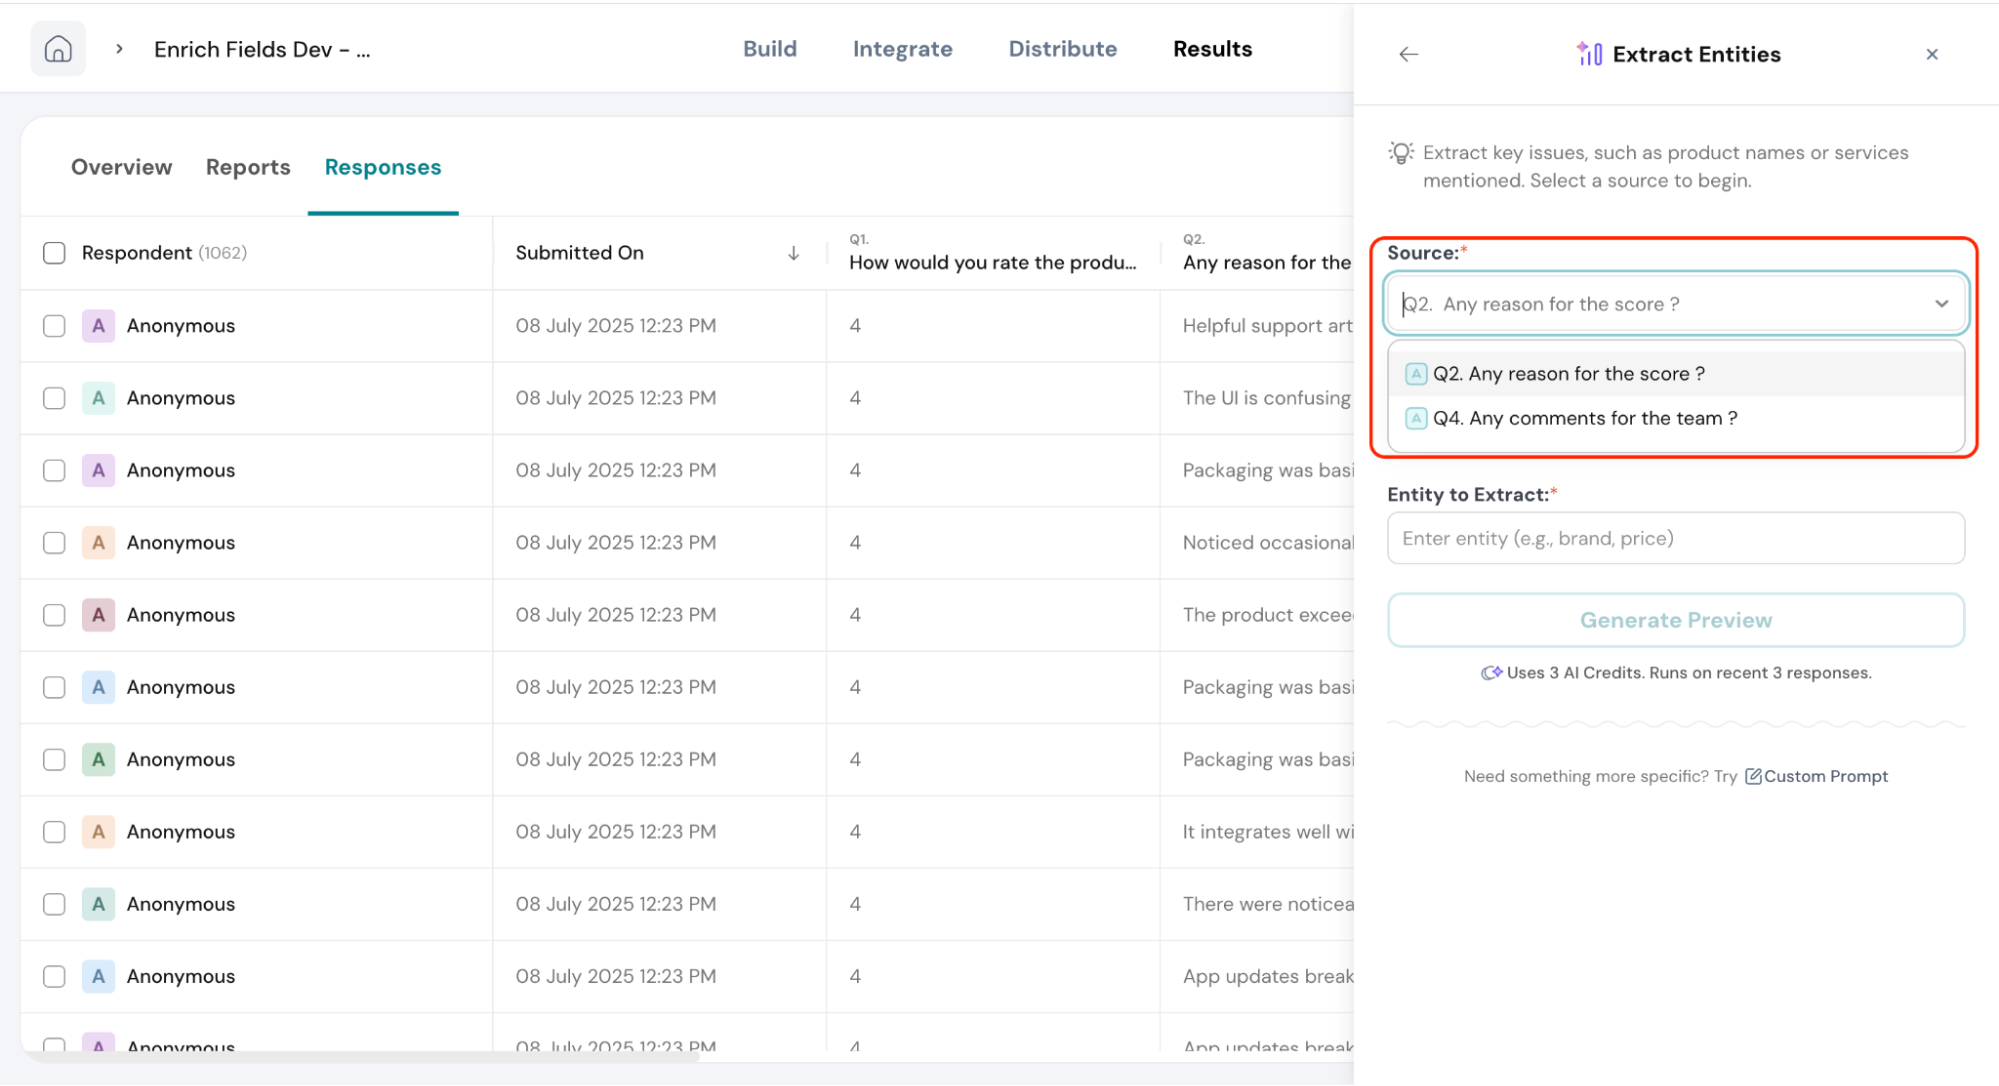Screen dimensions: 1999x1086
Task: Switch to the Overview tab
Action: click(121, 167)
